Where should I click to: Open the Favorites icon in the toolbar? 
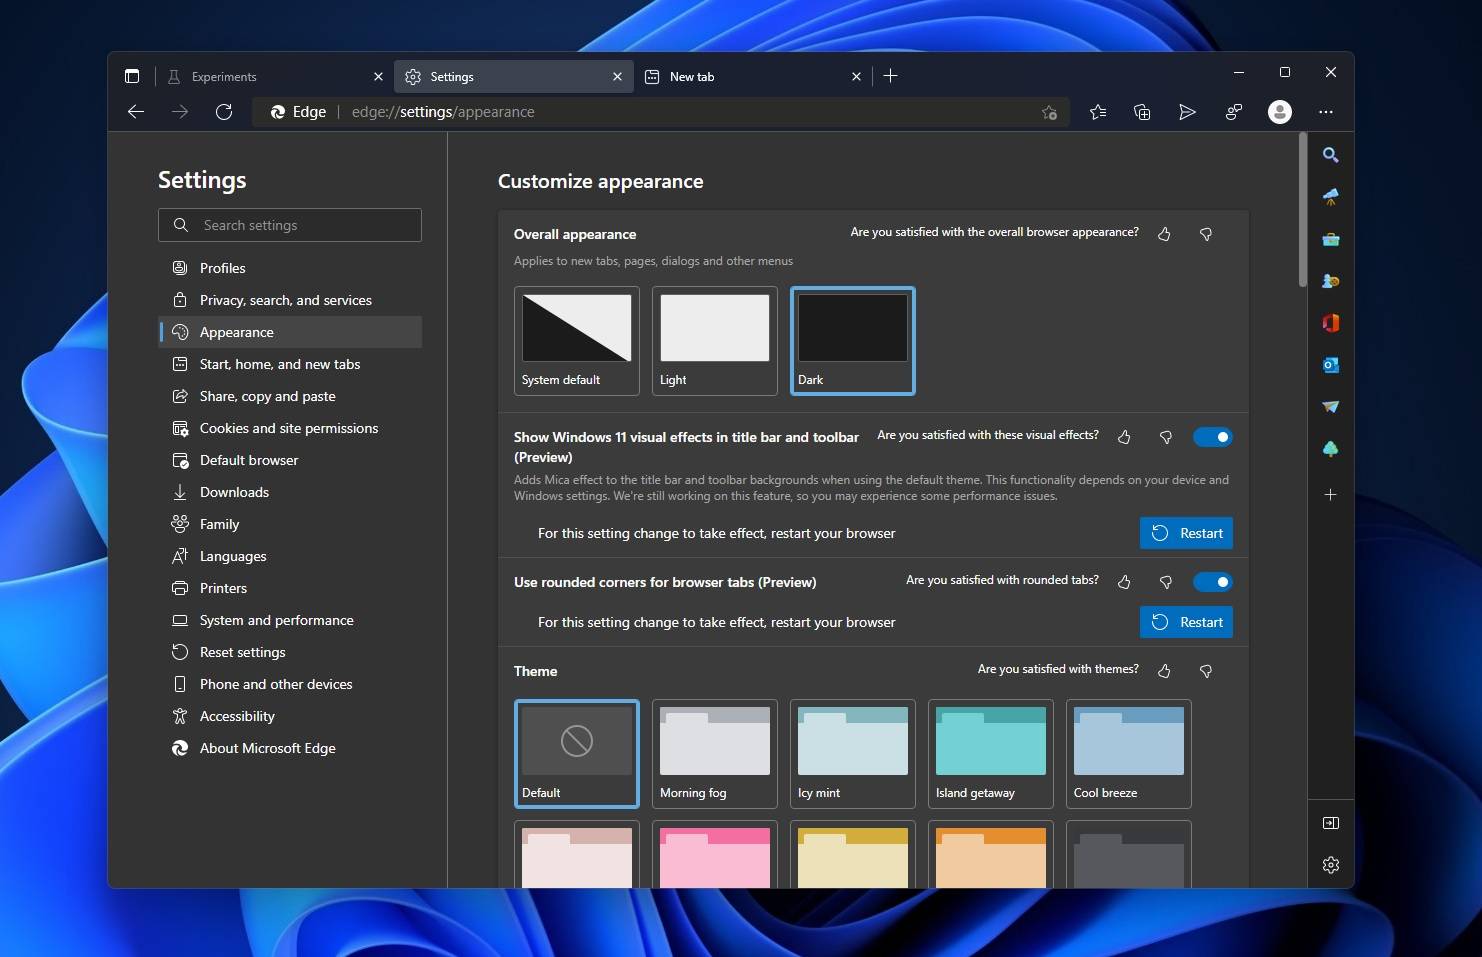1097,112
